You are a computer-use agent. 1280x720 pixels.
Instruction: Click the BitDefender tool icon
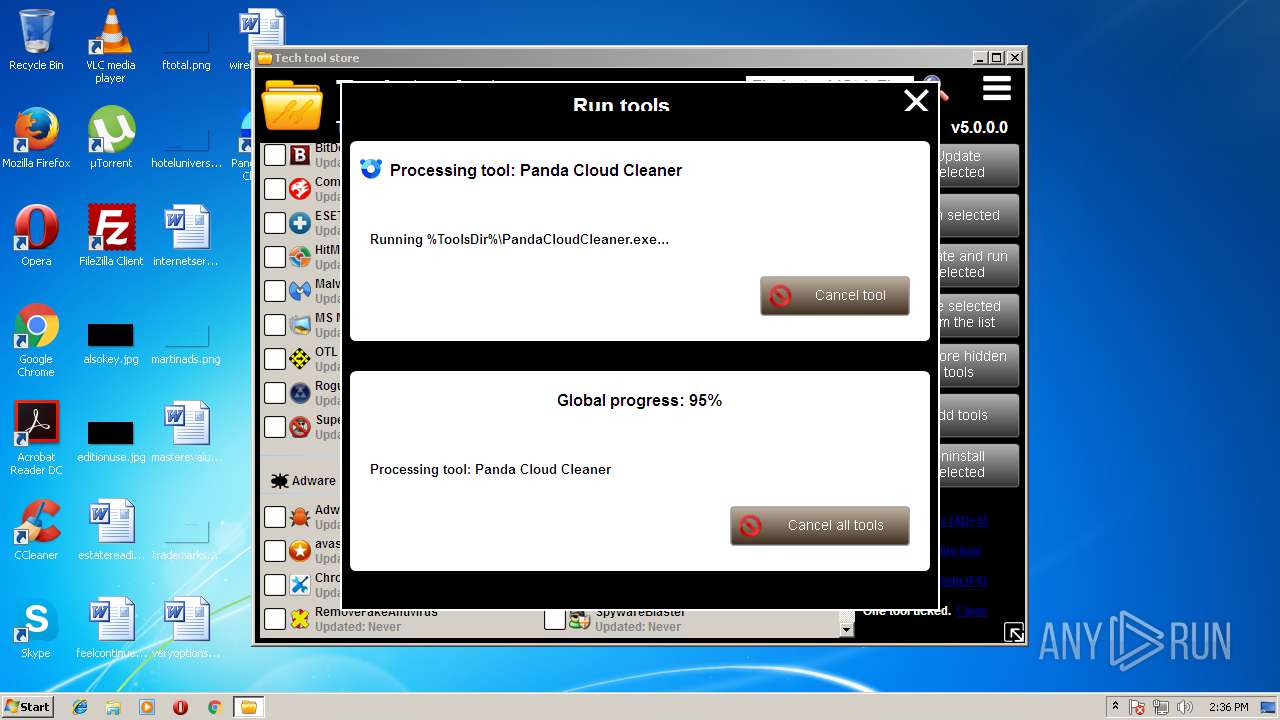(x=300, y=155)
